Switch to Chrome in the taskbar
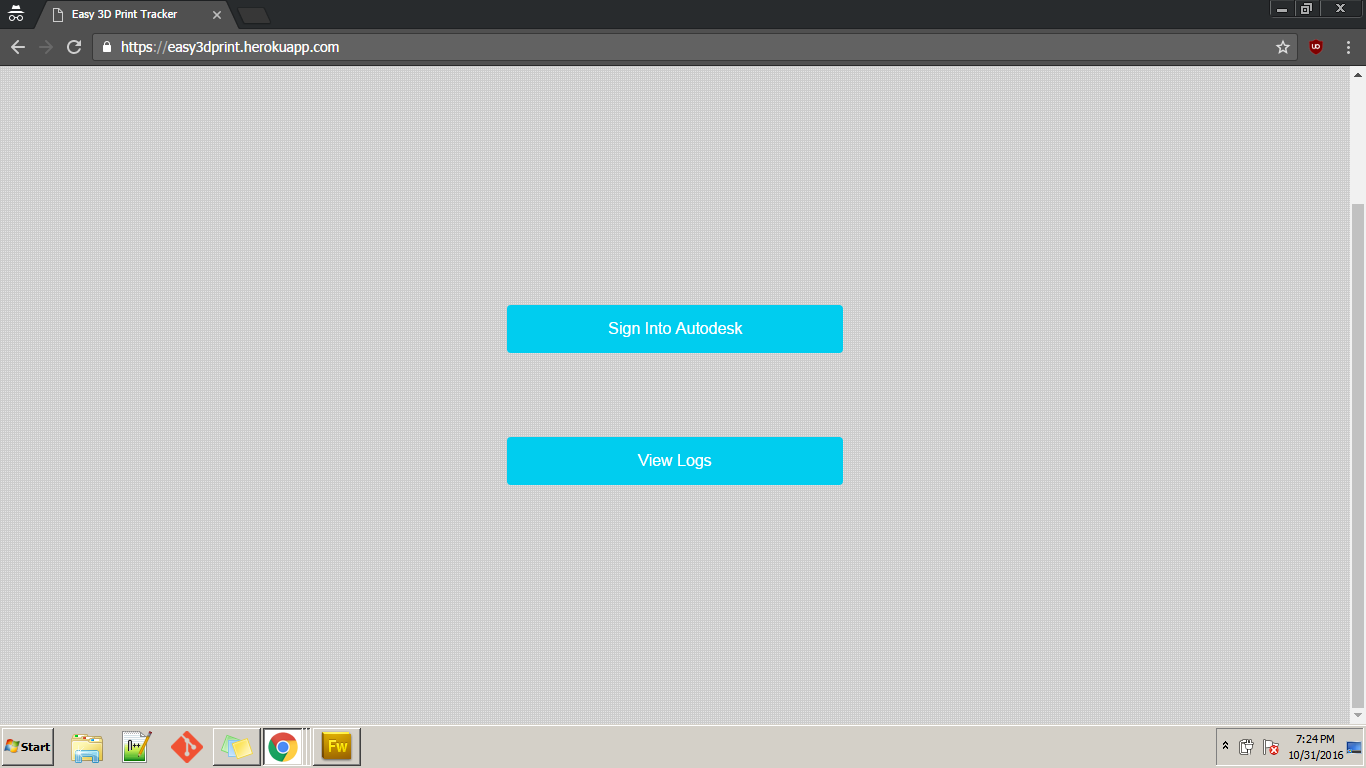Viewport: 1366px width, 768px height. click(283, 747)
